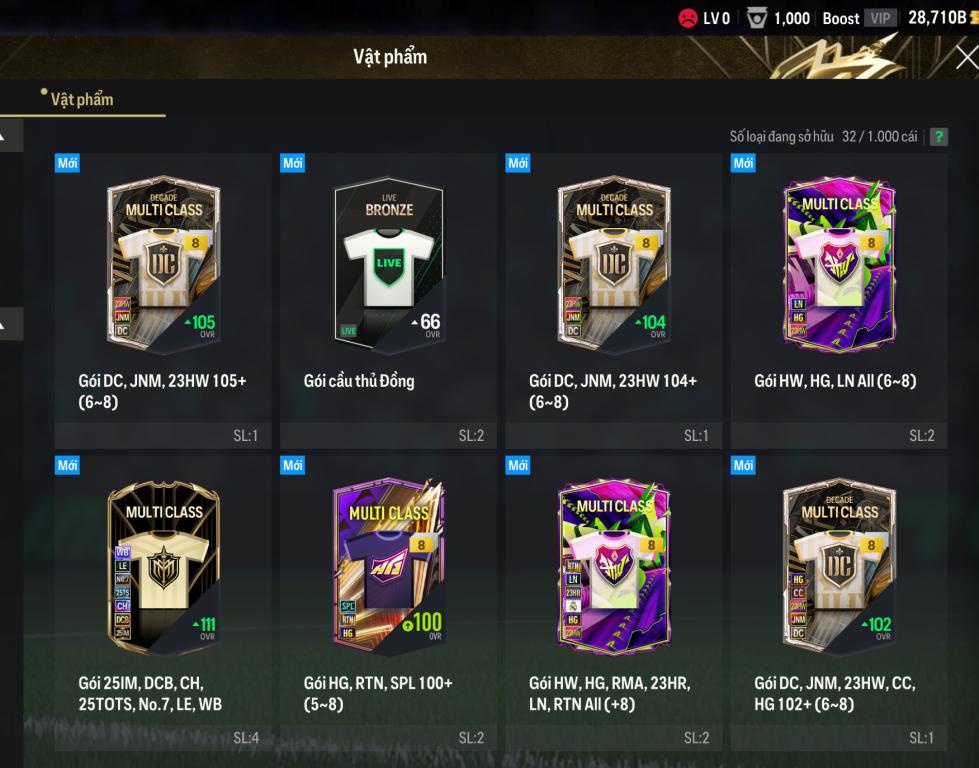This screenshot has width=979, height=768.
Task: Click the Mới badge on the Bronze pack
Action: (293, 163)
